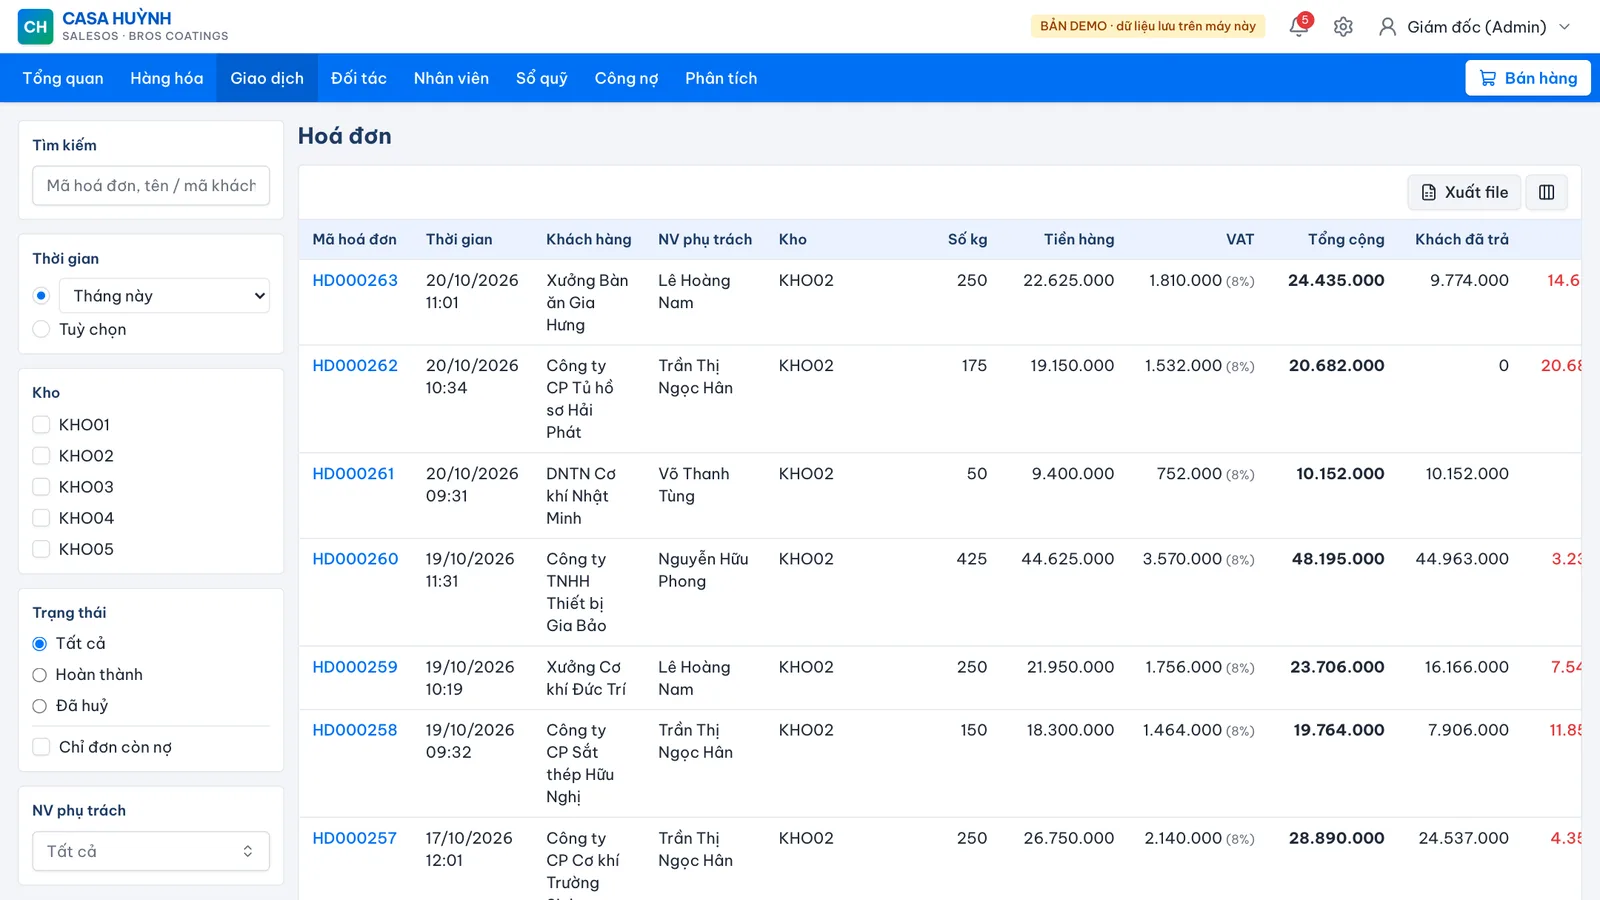Click the BẢN DEMO badge
Image resolution: width=1600 pixels, height=900 pixels.
click(x=1148, y=26)
